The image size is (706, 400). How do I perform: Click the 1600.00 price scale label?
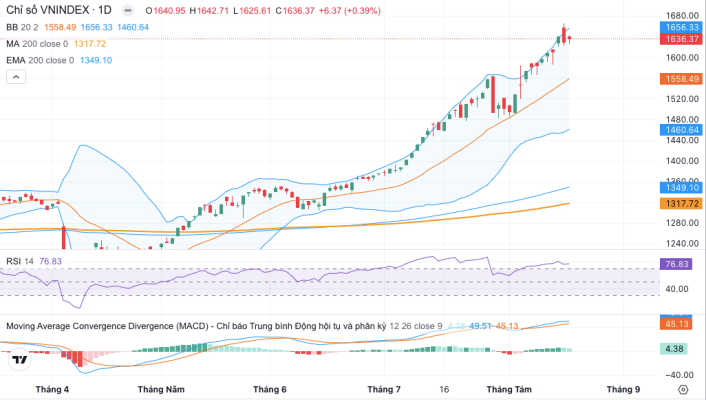682,58
